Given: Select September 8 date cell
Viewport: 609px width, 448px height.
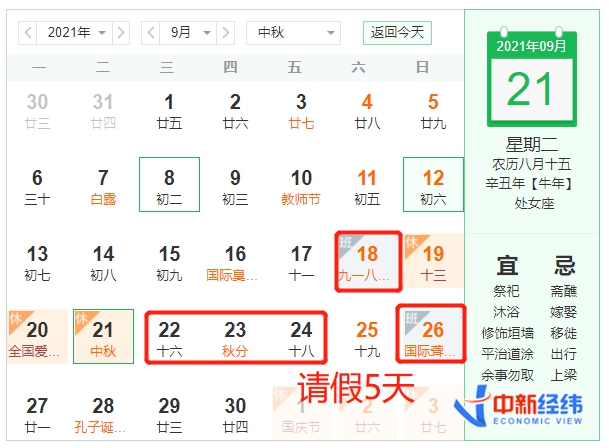Looking at the screenshot, I should pyautogui.click(x=169, y=185).
